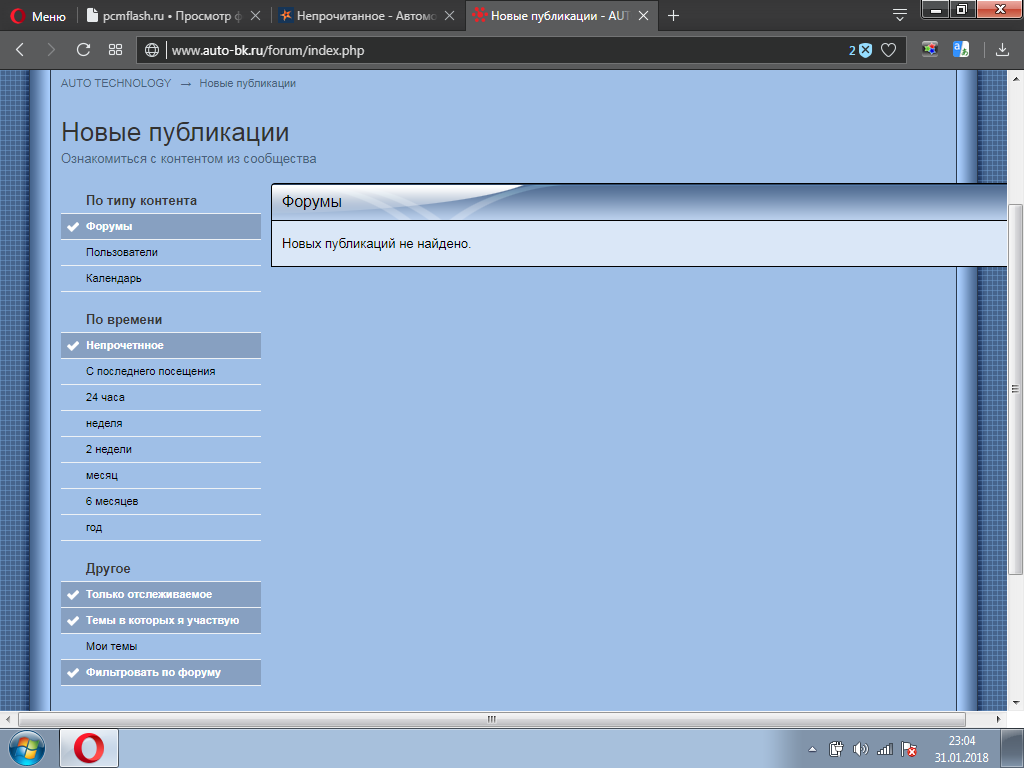The height and width of the screenshot is (768, 1024).
Task: Select the 24 часа time filter
Action: [x=161, y=398]
